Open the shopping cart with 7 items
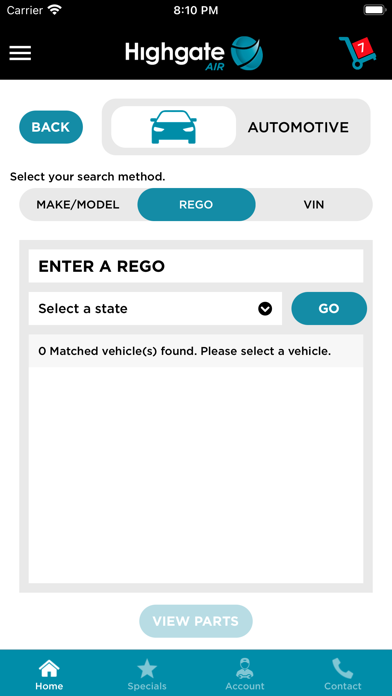Viewport: 392px width, 696px height. point(358,52)
